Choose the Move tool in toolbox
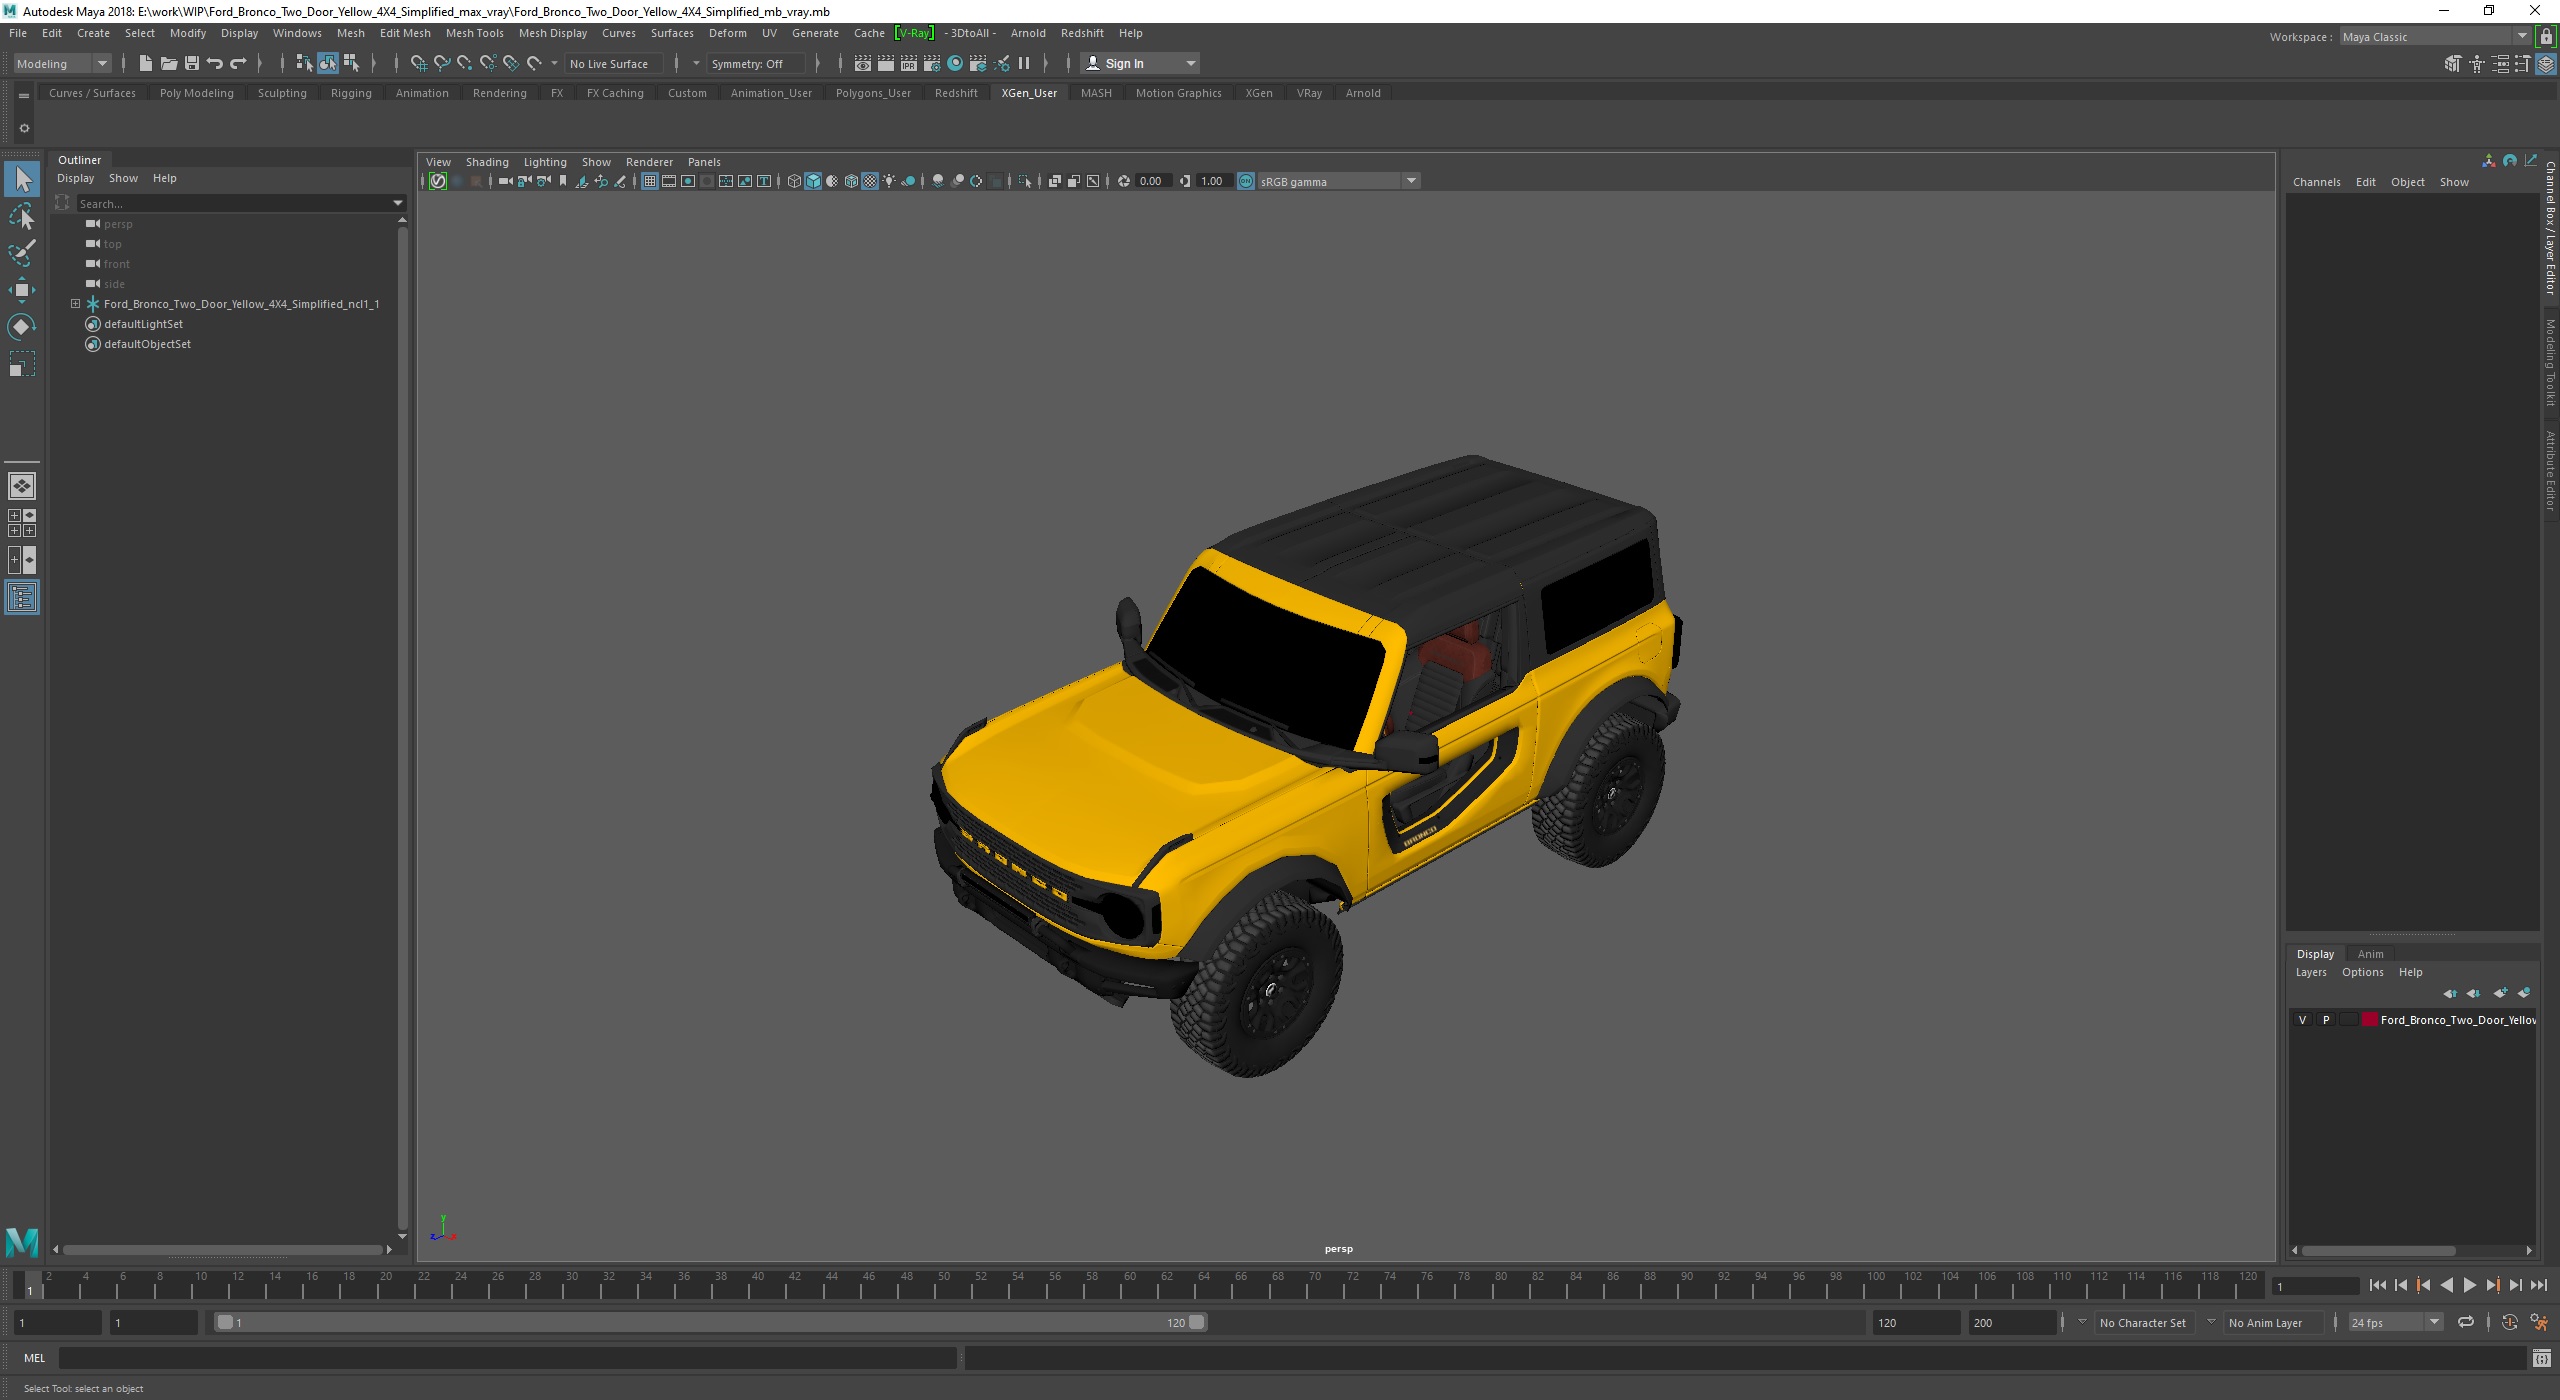The height and width of the screenshot is (1400, 2560). point(22,290)
